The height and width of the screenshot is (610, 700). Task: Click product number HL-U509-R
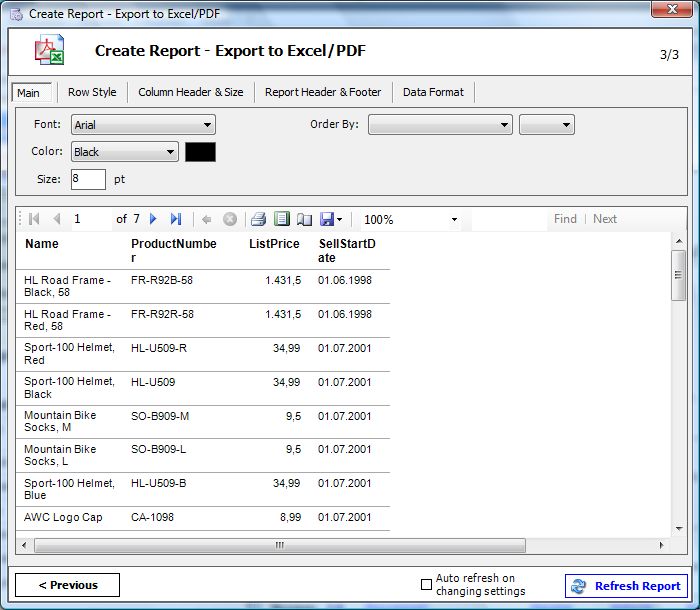pos(159,348)
